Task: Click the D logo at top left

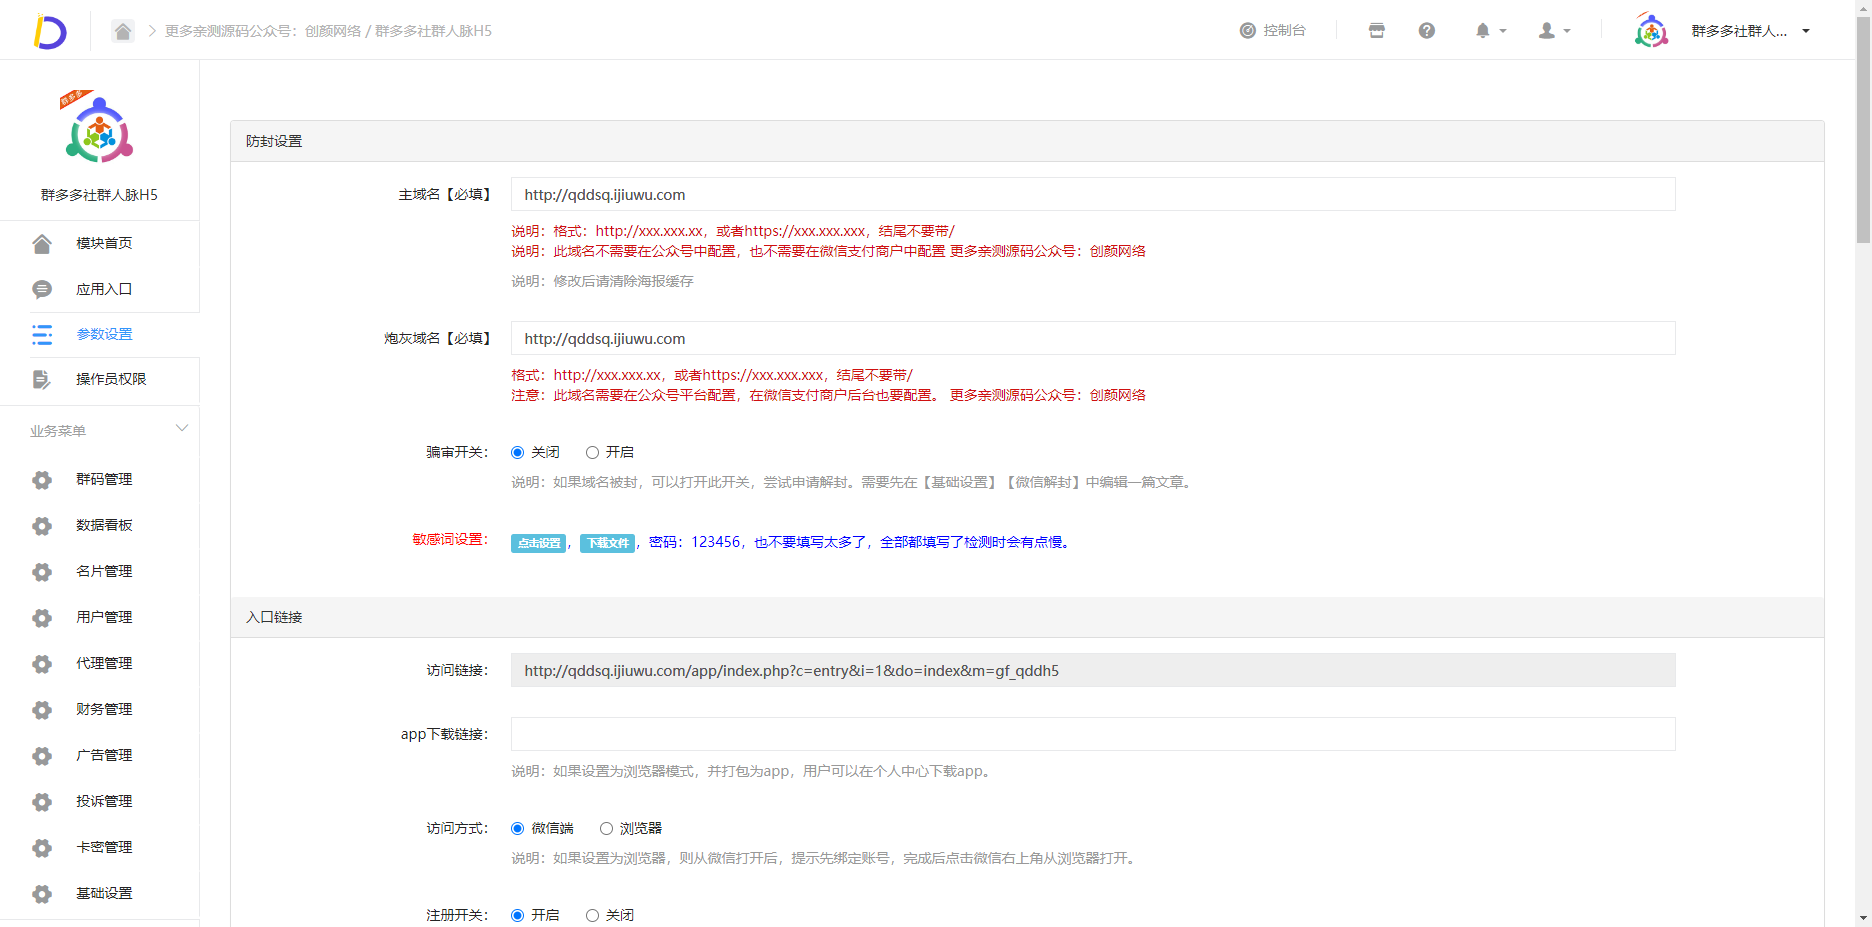Action: (49, 31)
